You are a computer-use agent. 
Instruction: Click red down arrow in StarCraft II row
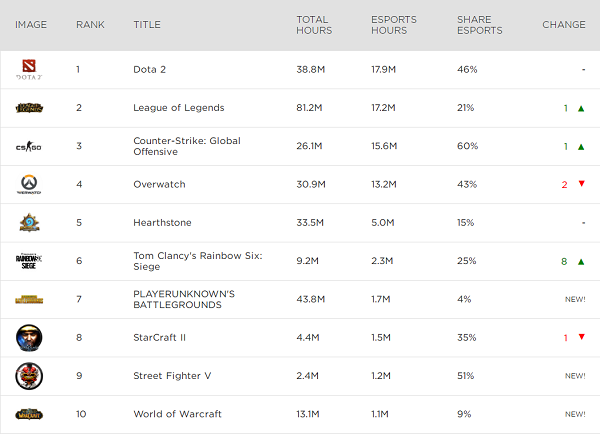point(582,337)
